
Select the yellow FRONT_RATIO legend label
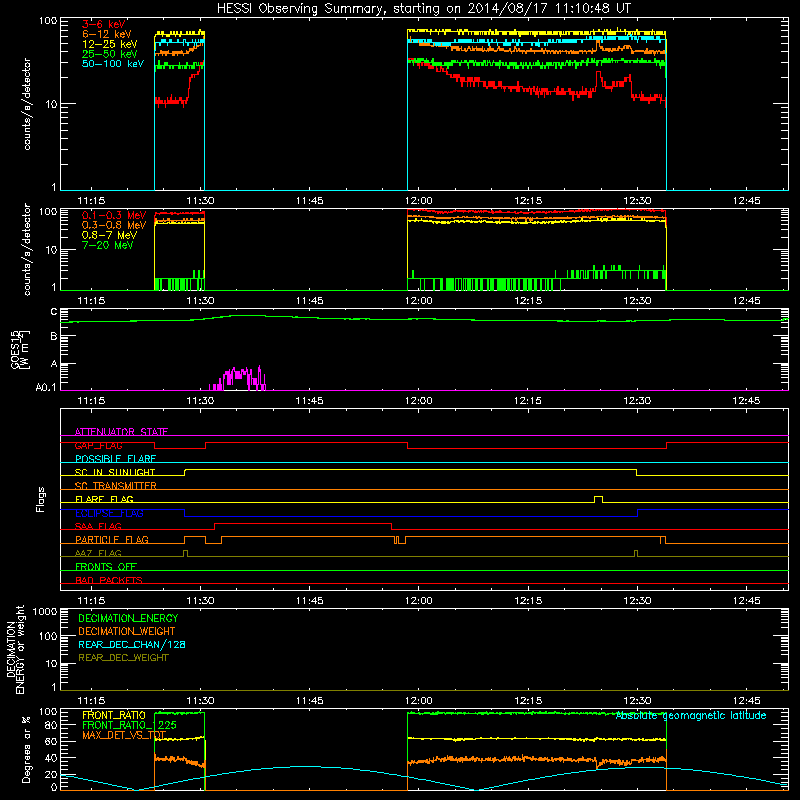coord(114,715)
